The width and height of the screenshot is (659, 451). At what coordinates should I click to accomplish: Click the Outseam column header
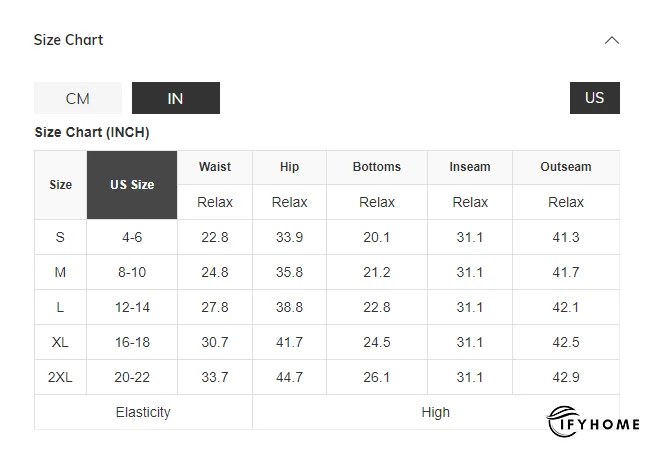point(566,167)
